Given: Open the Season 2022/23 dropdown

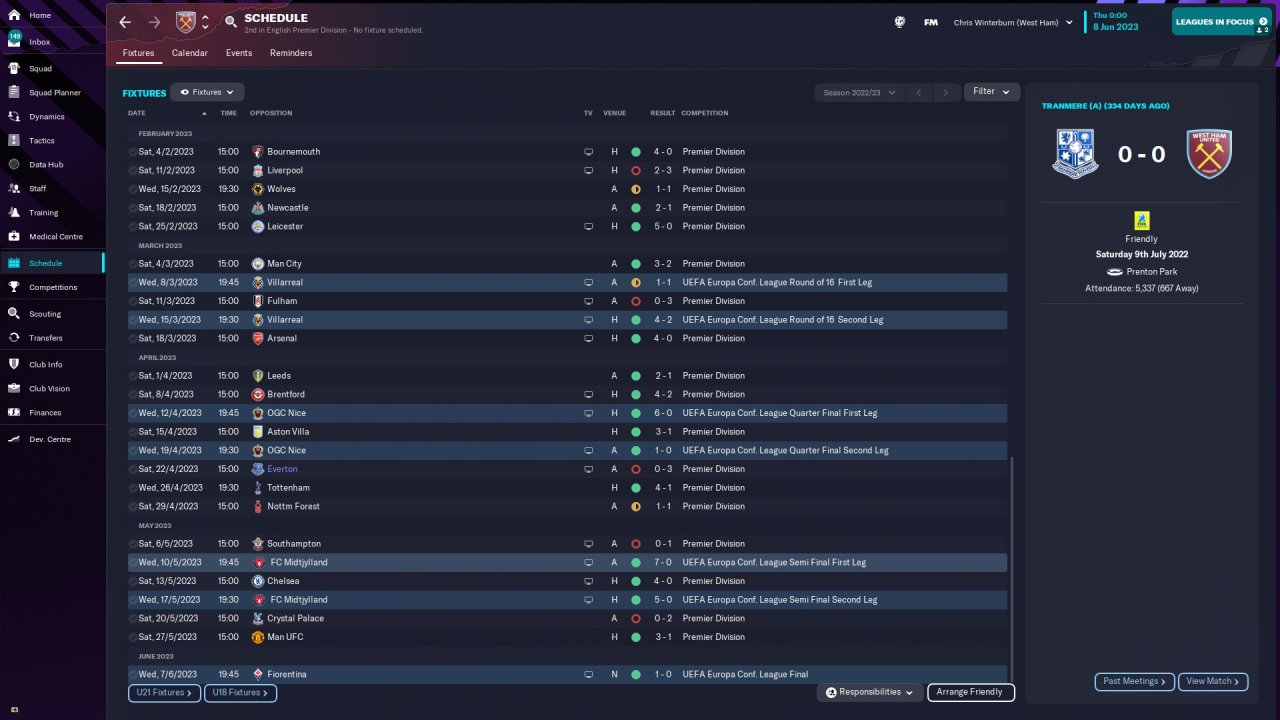Looking at the screenshot, I should [859, 92].
